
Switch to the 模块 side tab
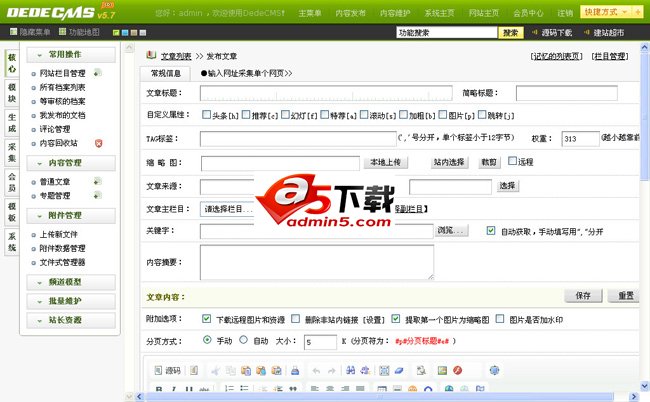[x=12, y=93]
